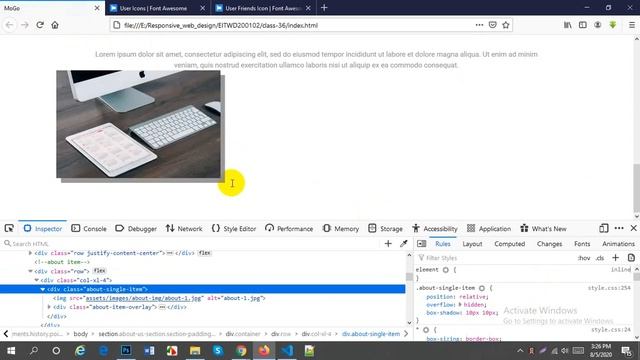Screen dimensions: 640x360
Task: Open the What's New panel
Action: click(x=543, y=229)
